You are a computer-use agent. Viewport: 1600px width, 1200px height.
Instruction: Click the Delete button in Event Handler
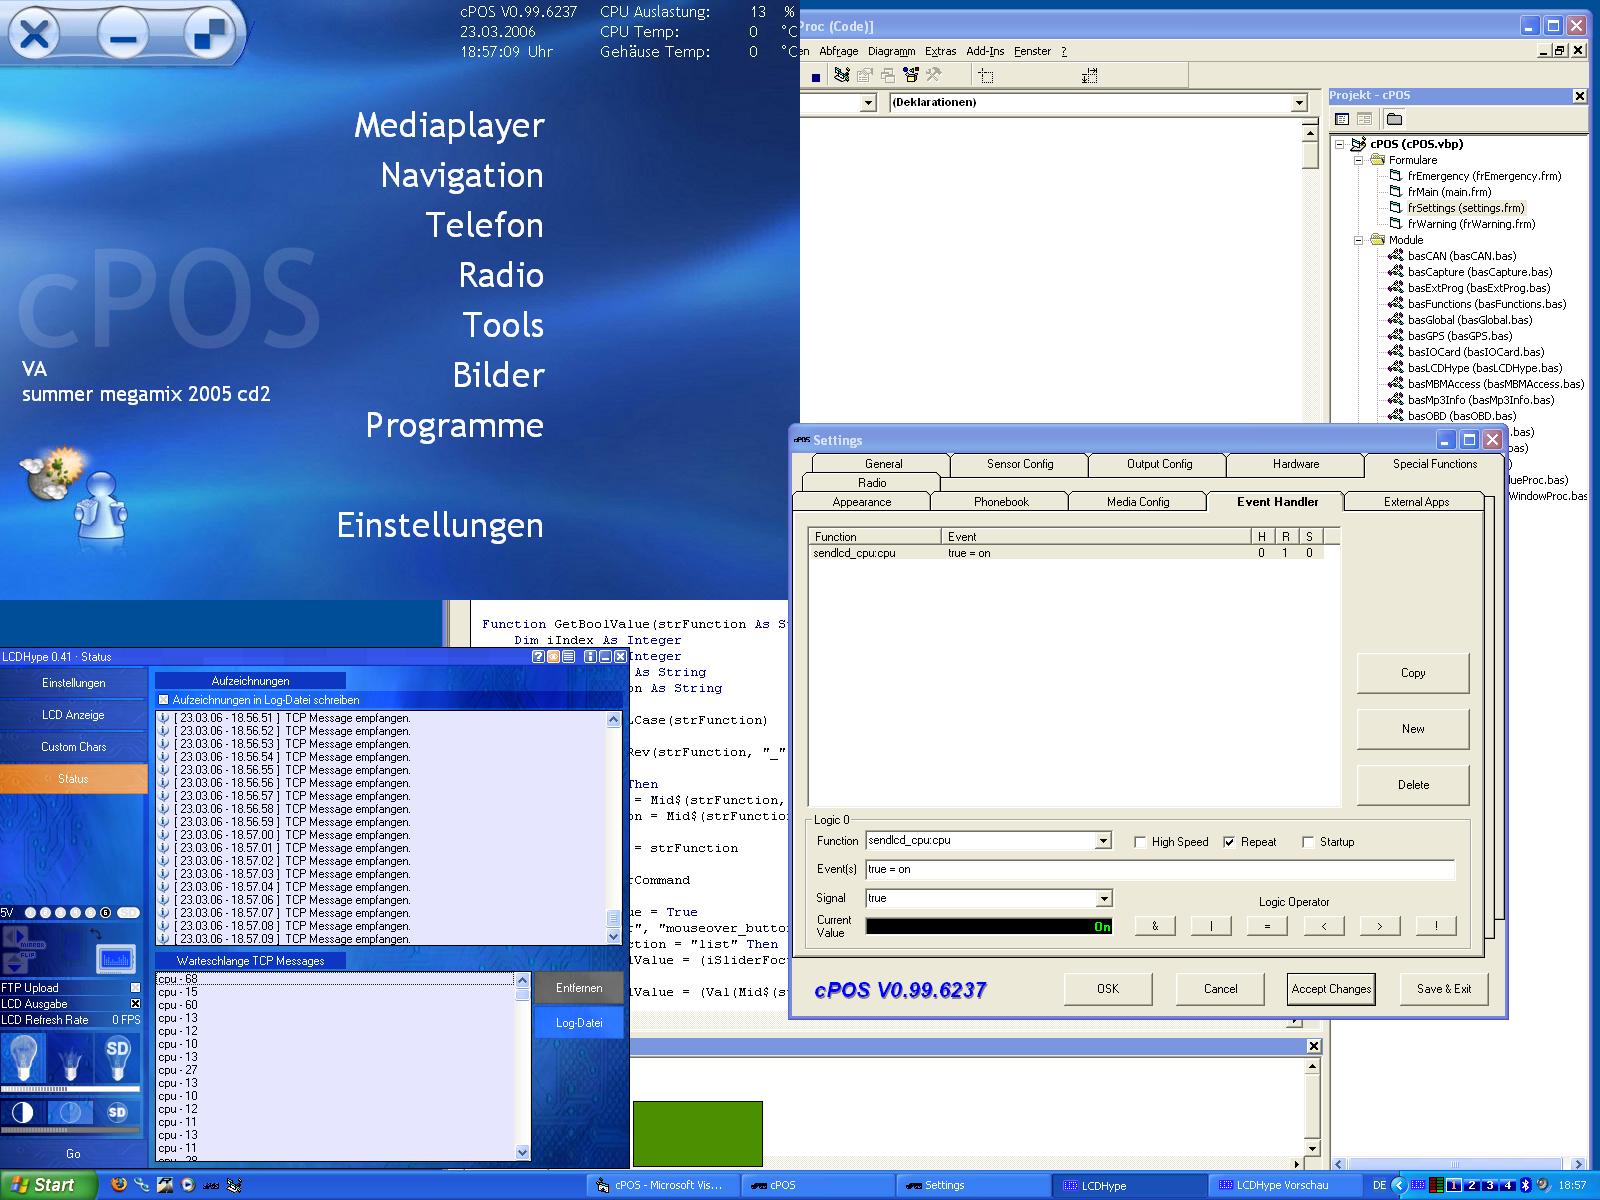click(1413, 785)
